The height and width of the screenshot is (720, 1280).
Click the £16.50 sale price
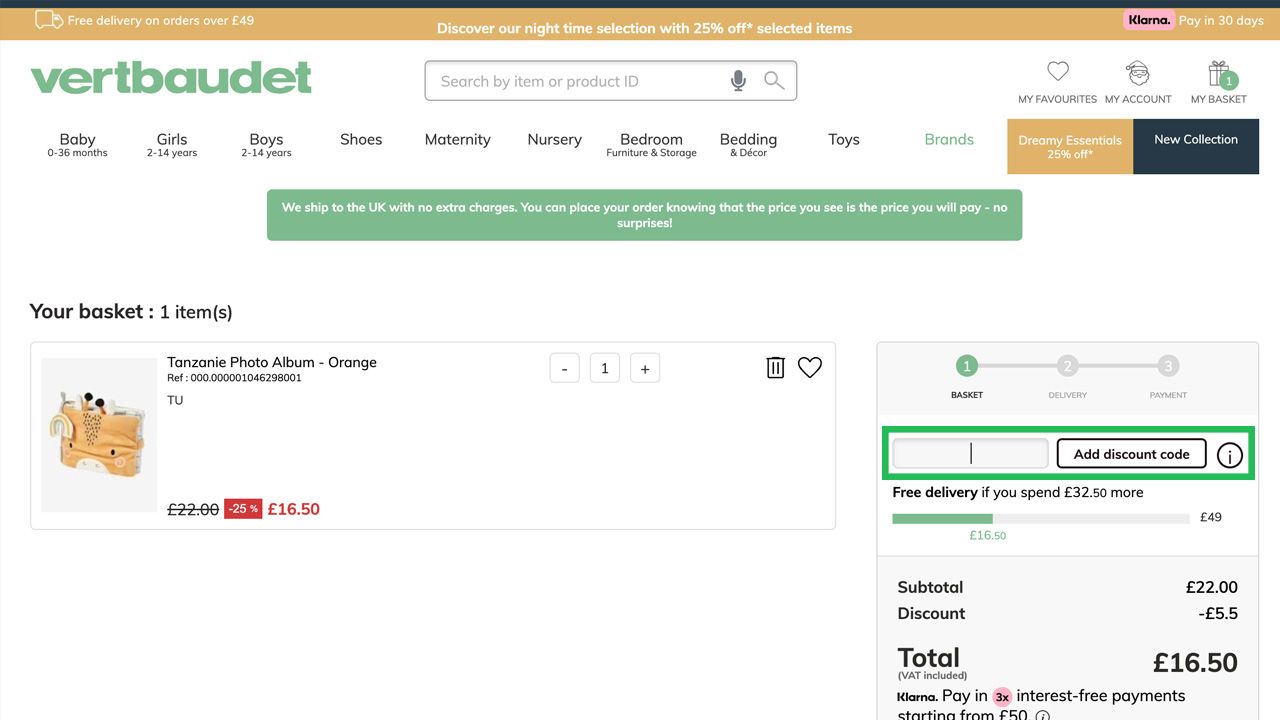[294, 509]
